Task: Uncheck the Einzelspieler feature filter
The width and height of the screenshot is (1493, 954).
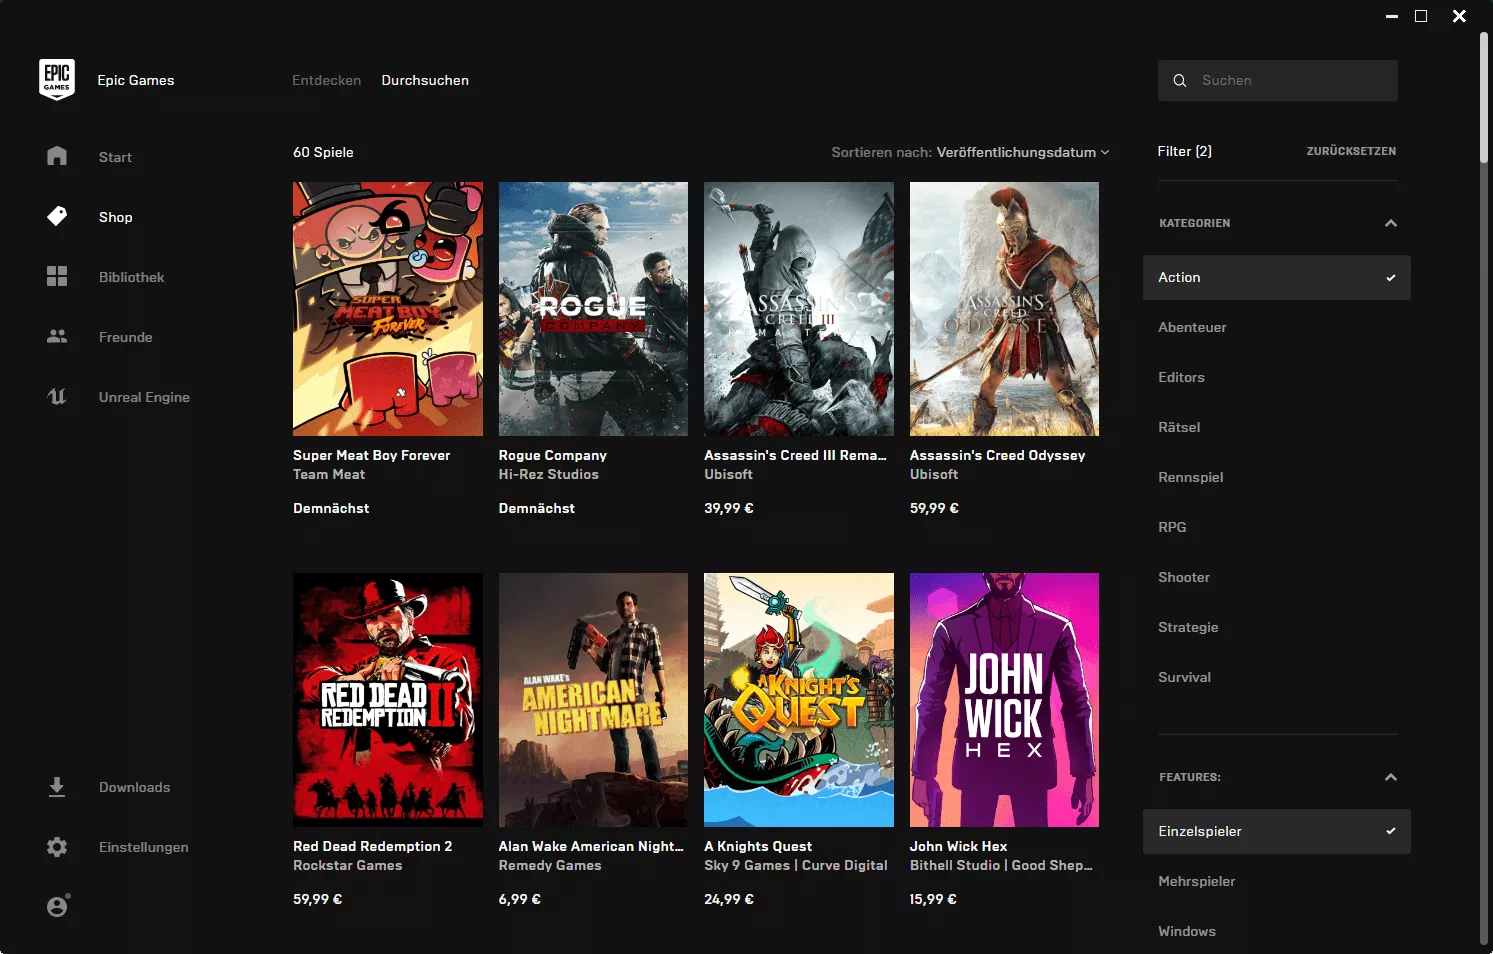Action: point(1276,831)
